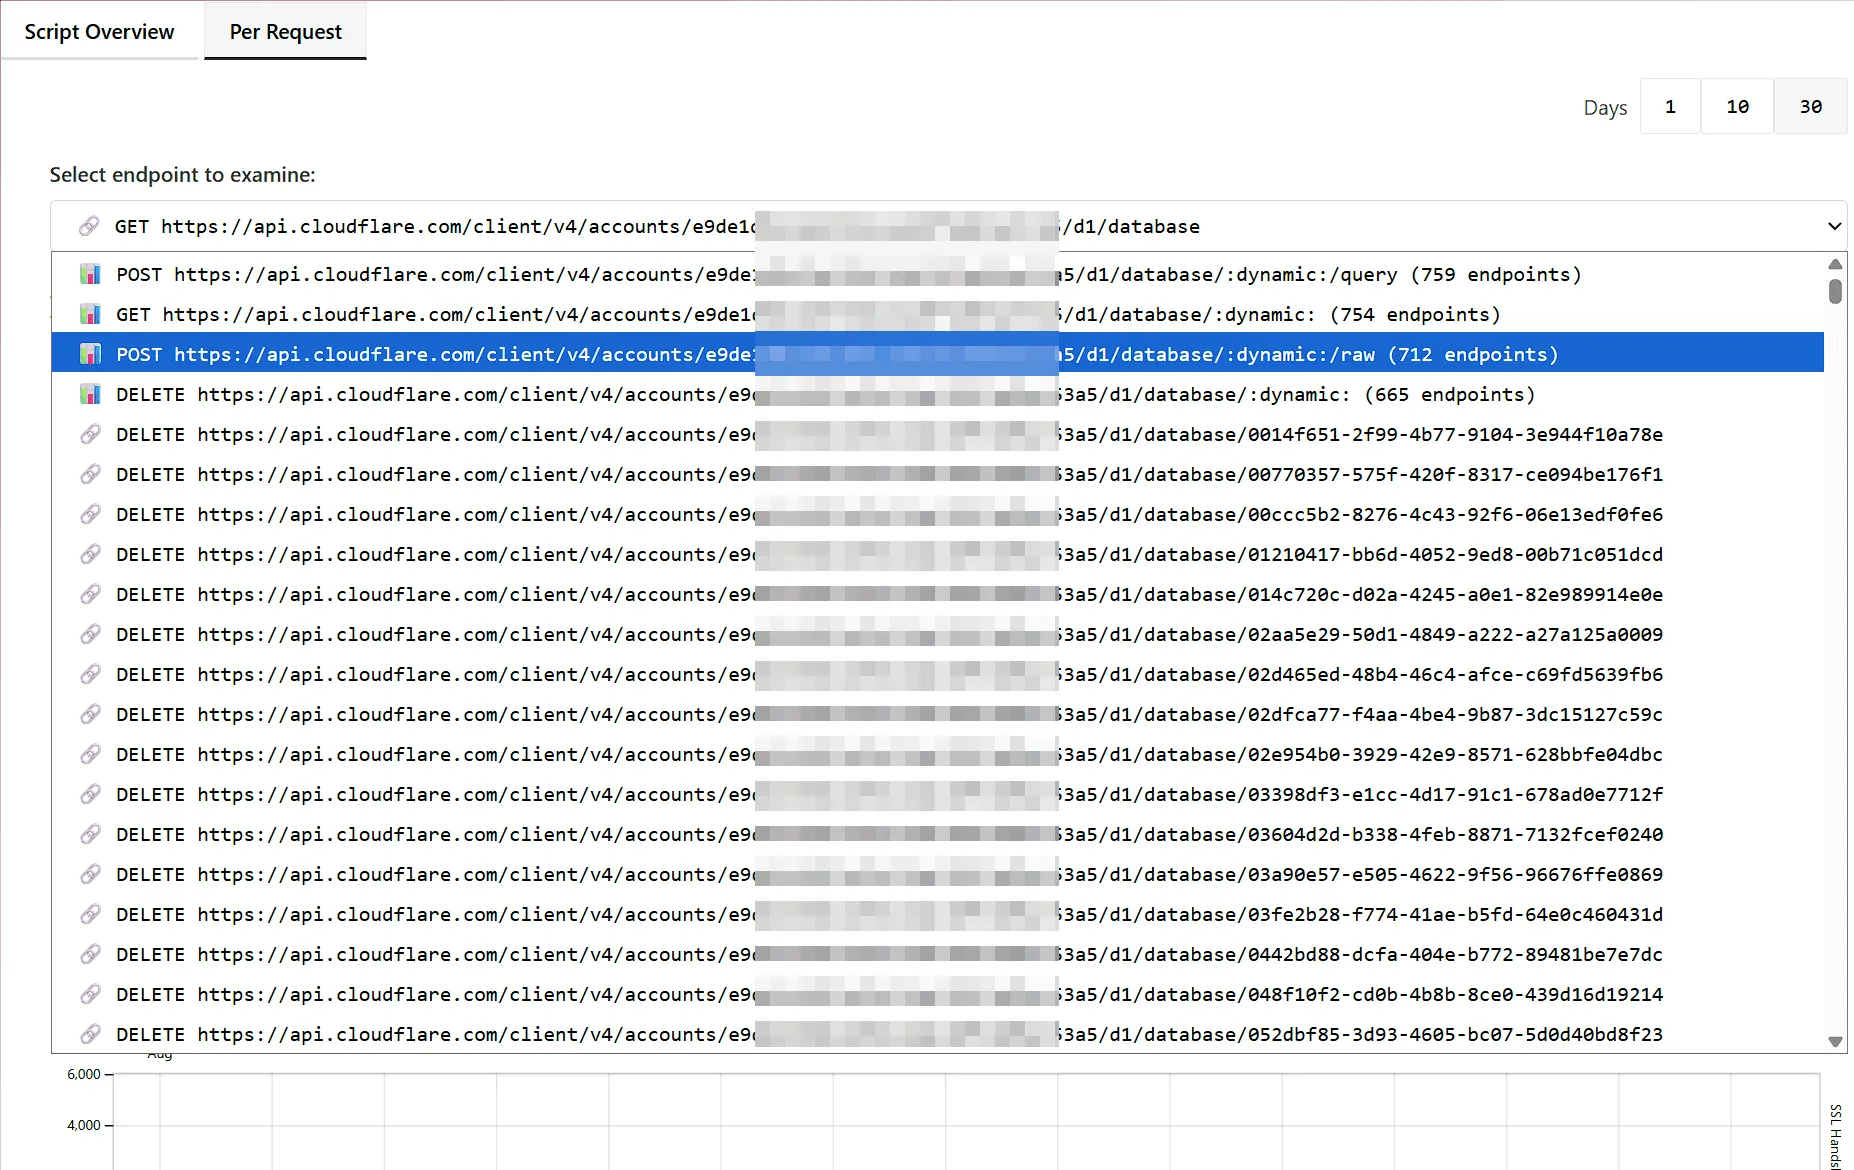Viewport: 1854px width, 1170px height.
Task: Click link icon for database 014c720c-d02a
Action: (x=90, y=594)
